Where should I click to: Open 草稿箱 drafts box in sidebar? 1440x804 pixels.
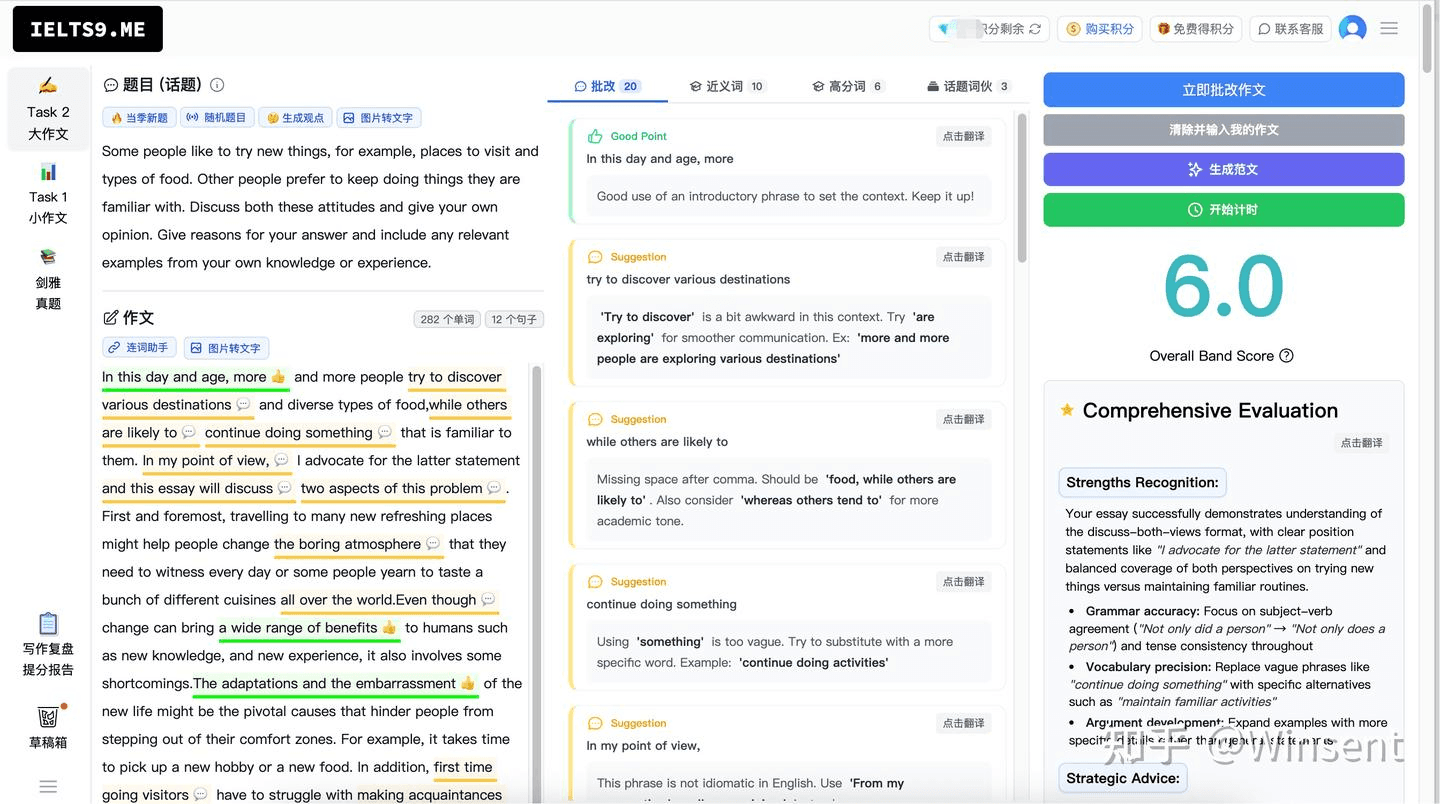click(x=48, y=727)
